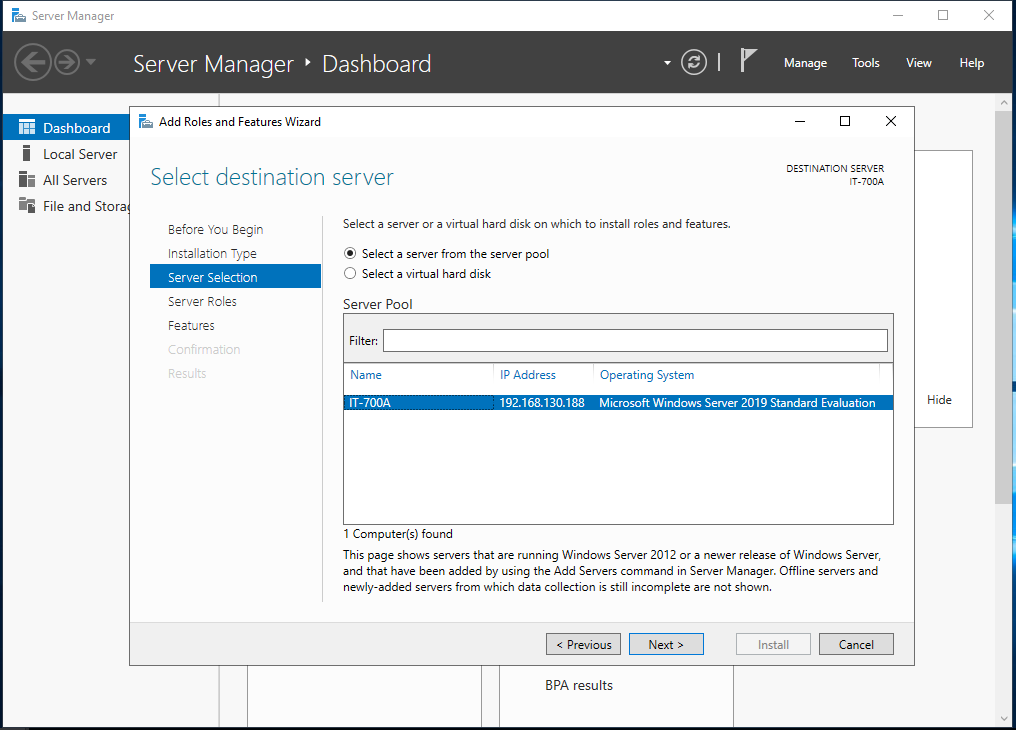1016x730 pixels.
Task: Open navigation history dropdown beside forward arrow
Action: 91,62
